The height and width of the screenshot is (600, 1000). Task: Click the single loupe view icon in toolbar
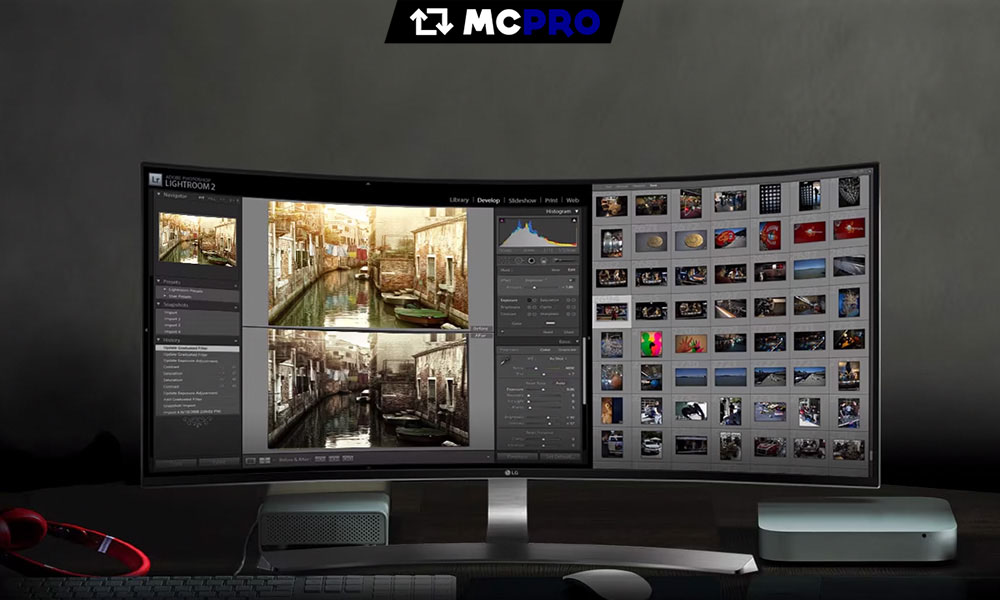(x=251, y=459)
